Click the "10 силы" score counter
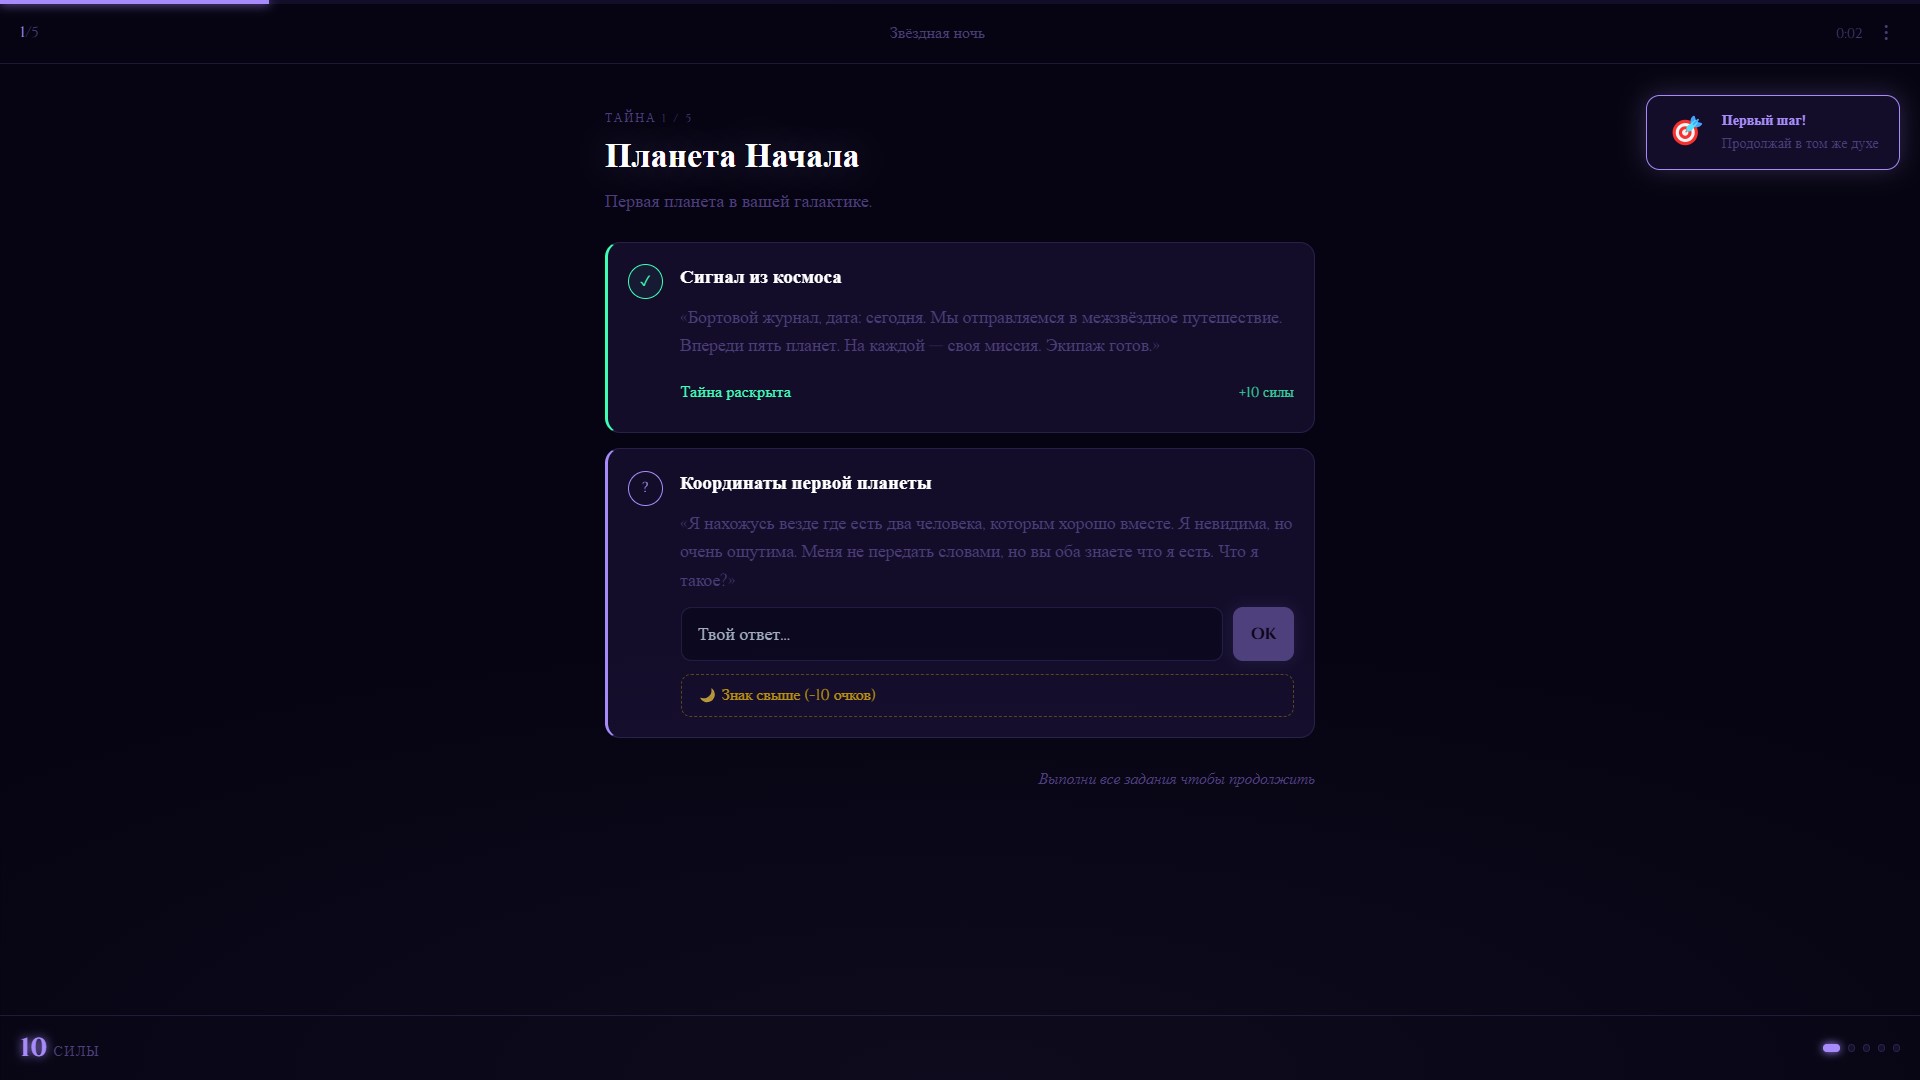The height and width of the screenshot is (1080, 1920). 59,1048
